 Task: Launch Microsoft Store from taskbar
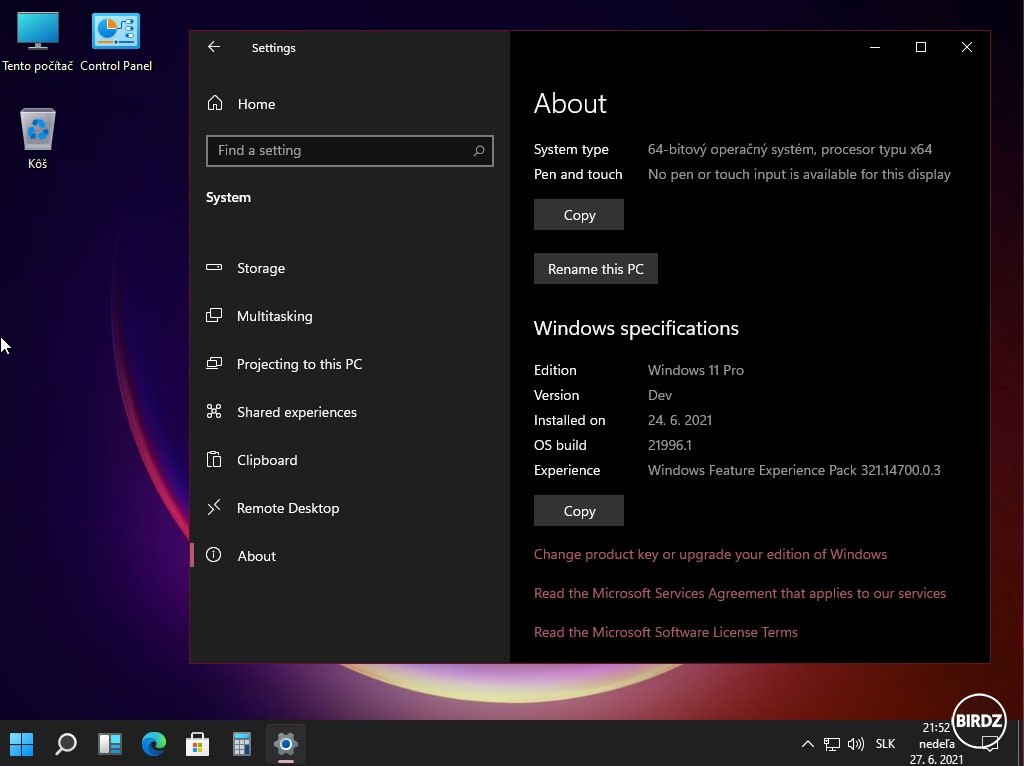pos(197,743)
